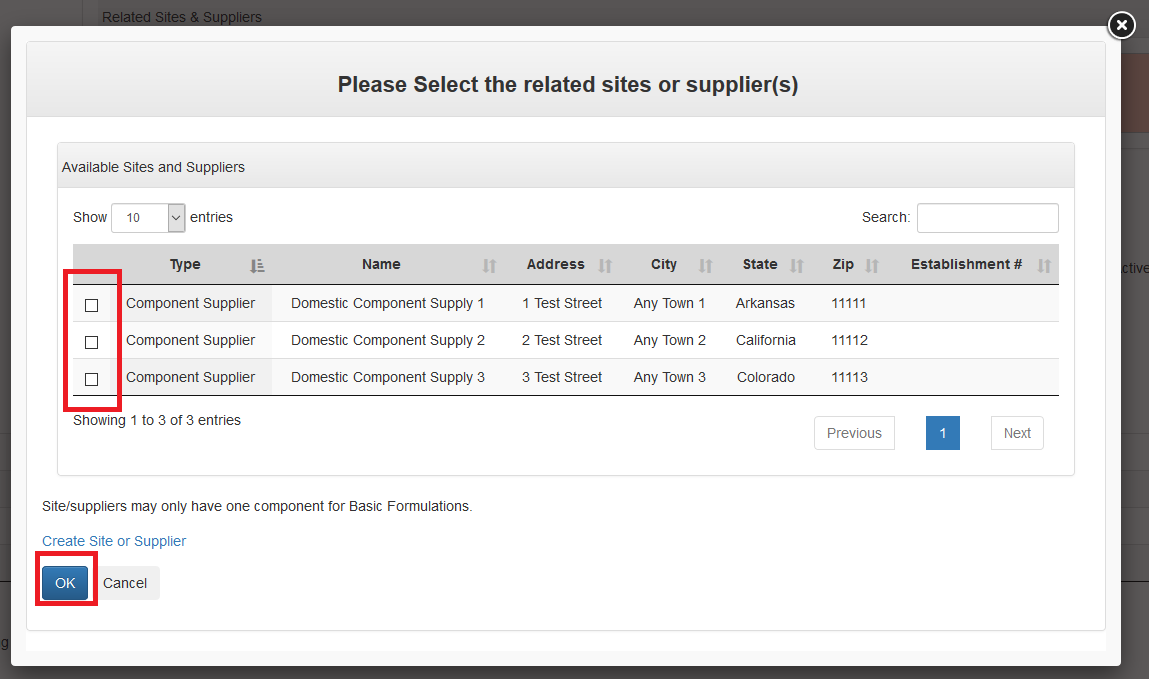Click the Colorado state cell
1149x679 pixels.
(766, 377)
